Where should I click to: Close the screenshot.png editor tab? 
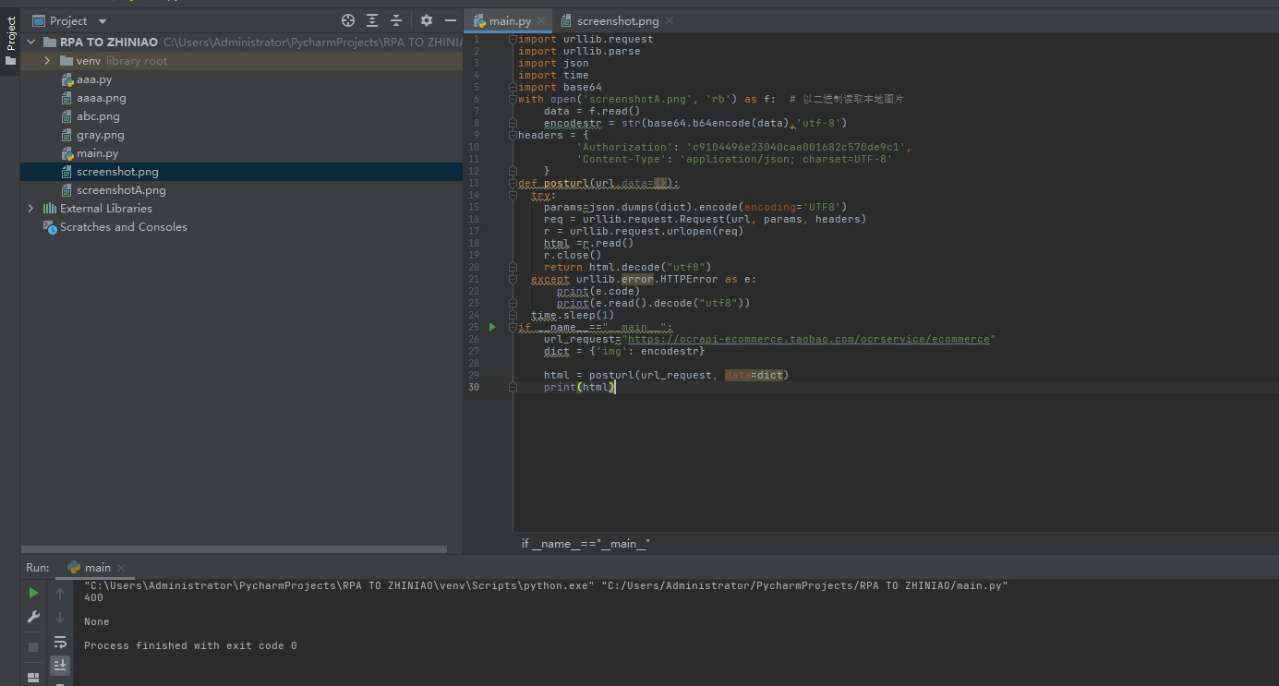click(x=669, y=21)
